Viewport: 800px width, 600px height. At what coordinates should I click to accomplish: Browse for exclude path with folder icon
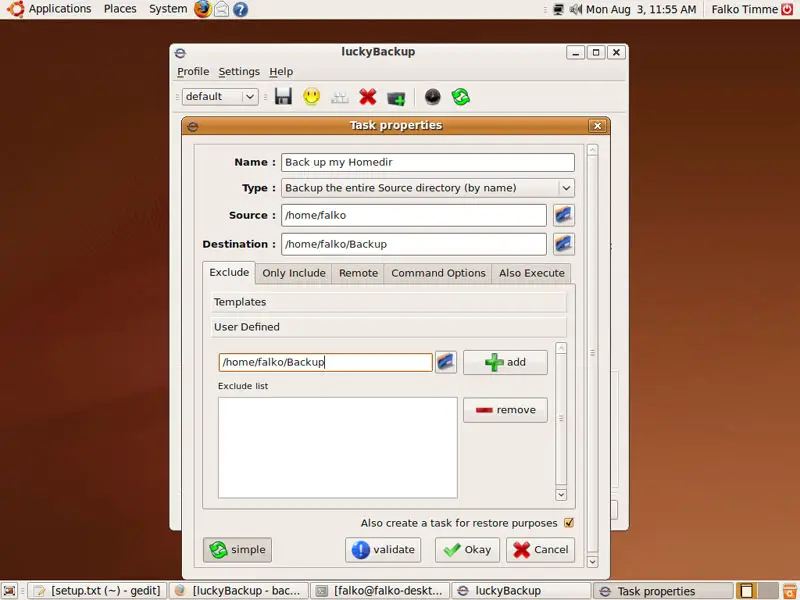pyautogui.click(x=445, y=362)
